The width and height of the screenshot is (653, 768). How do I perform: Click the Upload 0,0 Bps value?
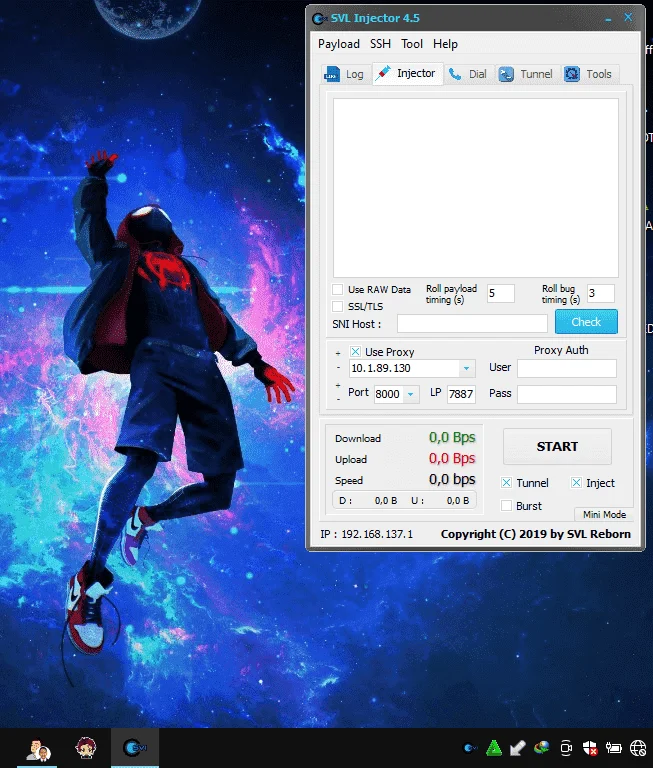pos(452,458)
